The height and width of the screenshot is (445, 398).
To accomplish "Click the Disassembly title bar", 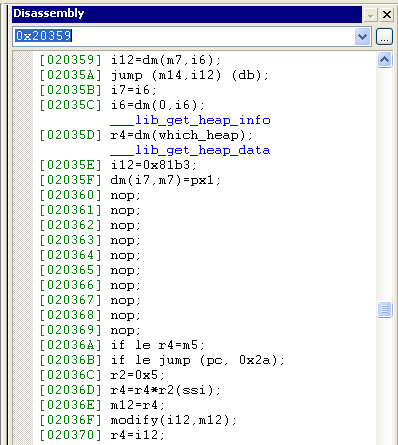I will (x=187, y=14).
